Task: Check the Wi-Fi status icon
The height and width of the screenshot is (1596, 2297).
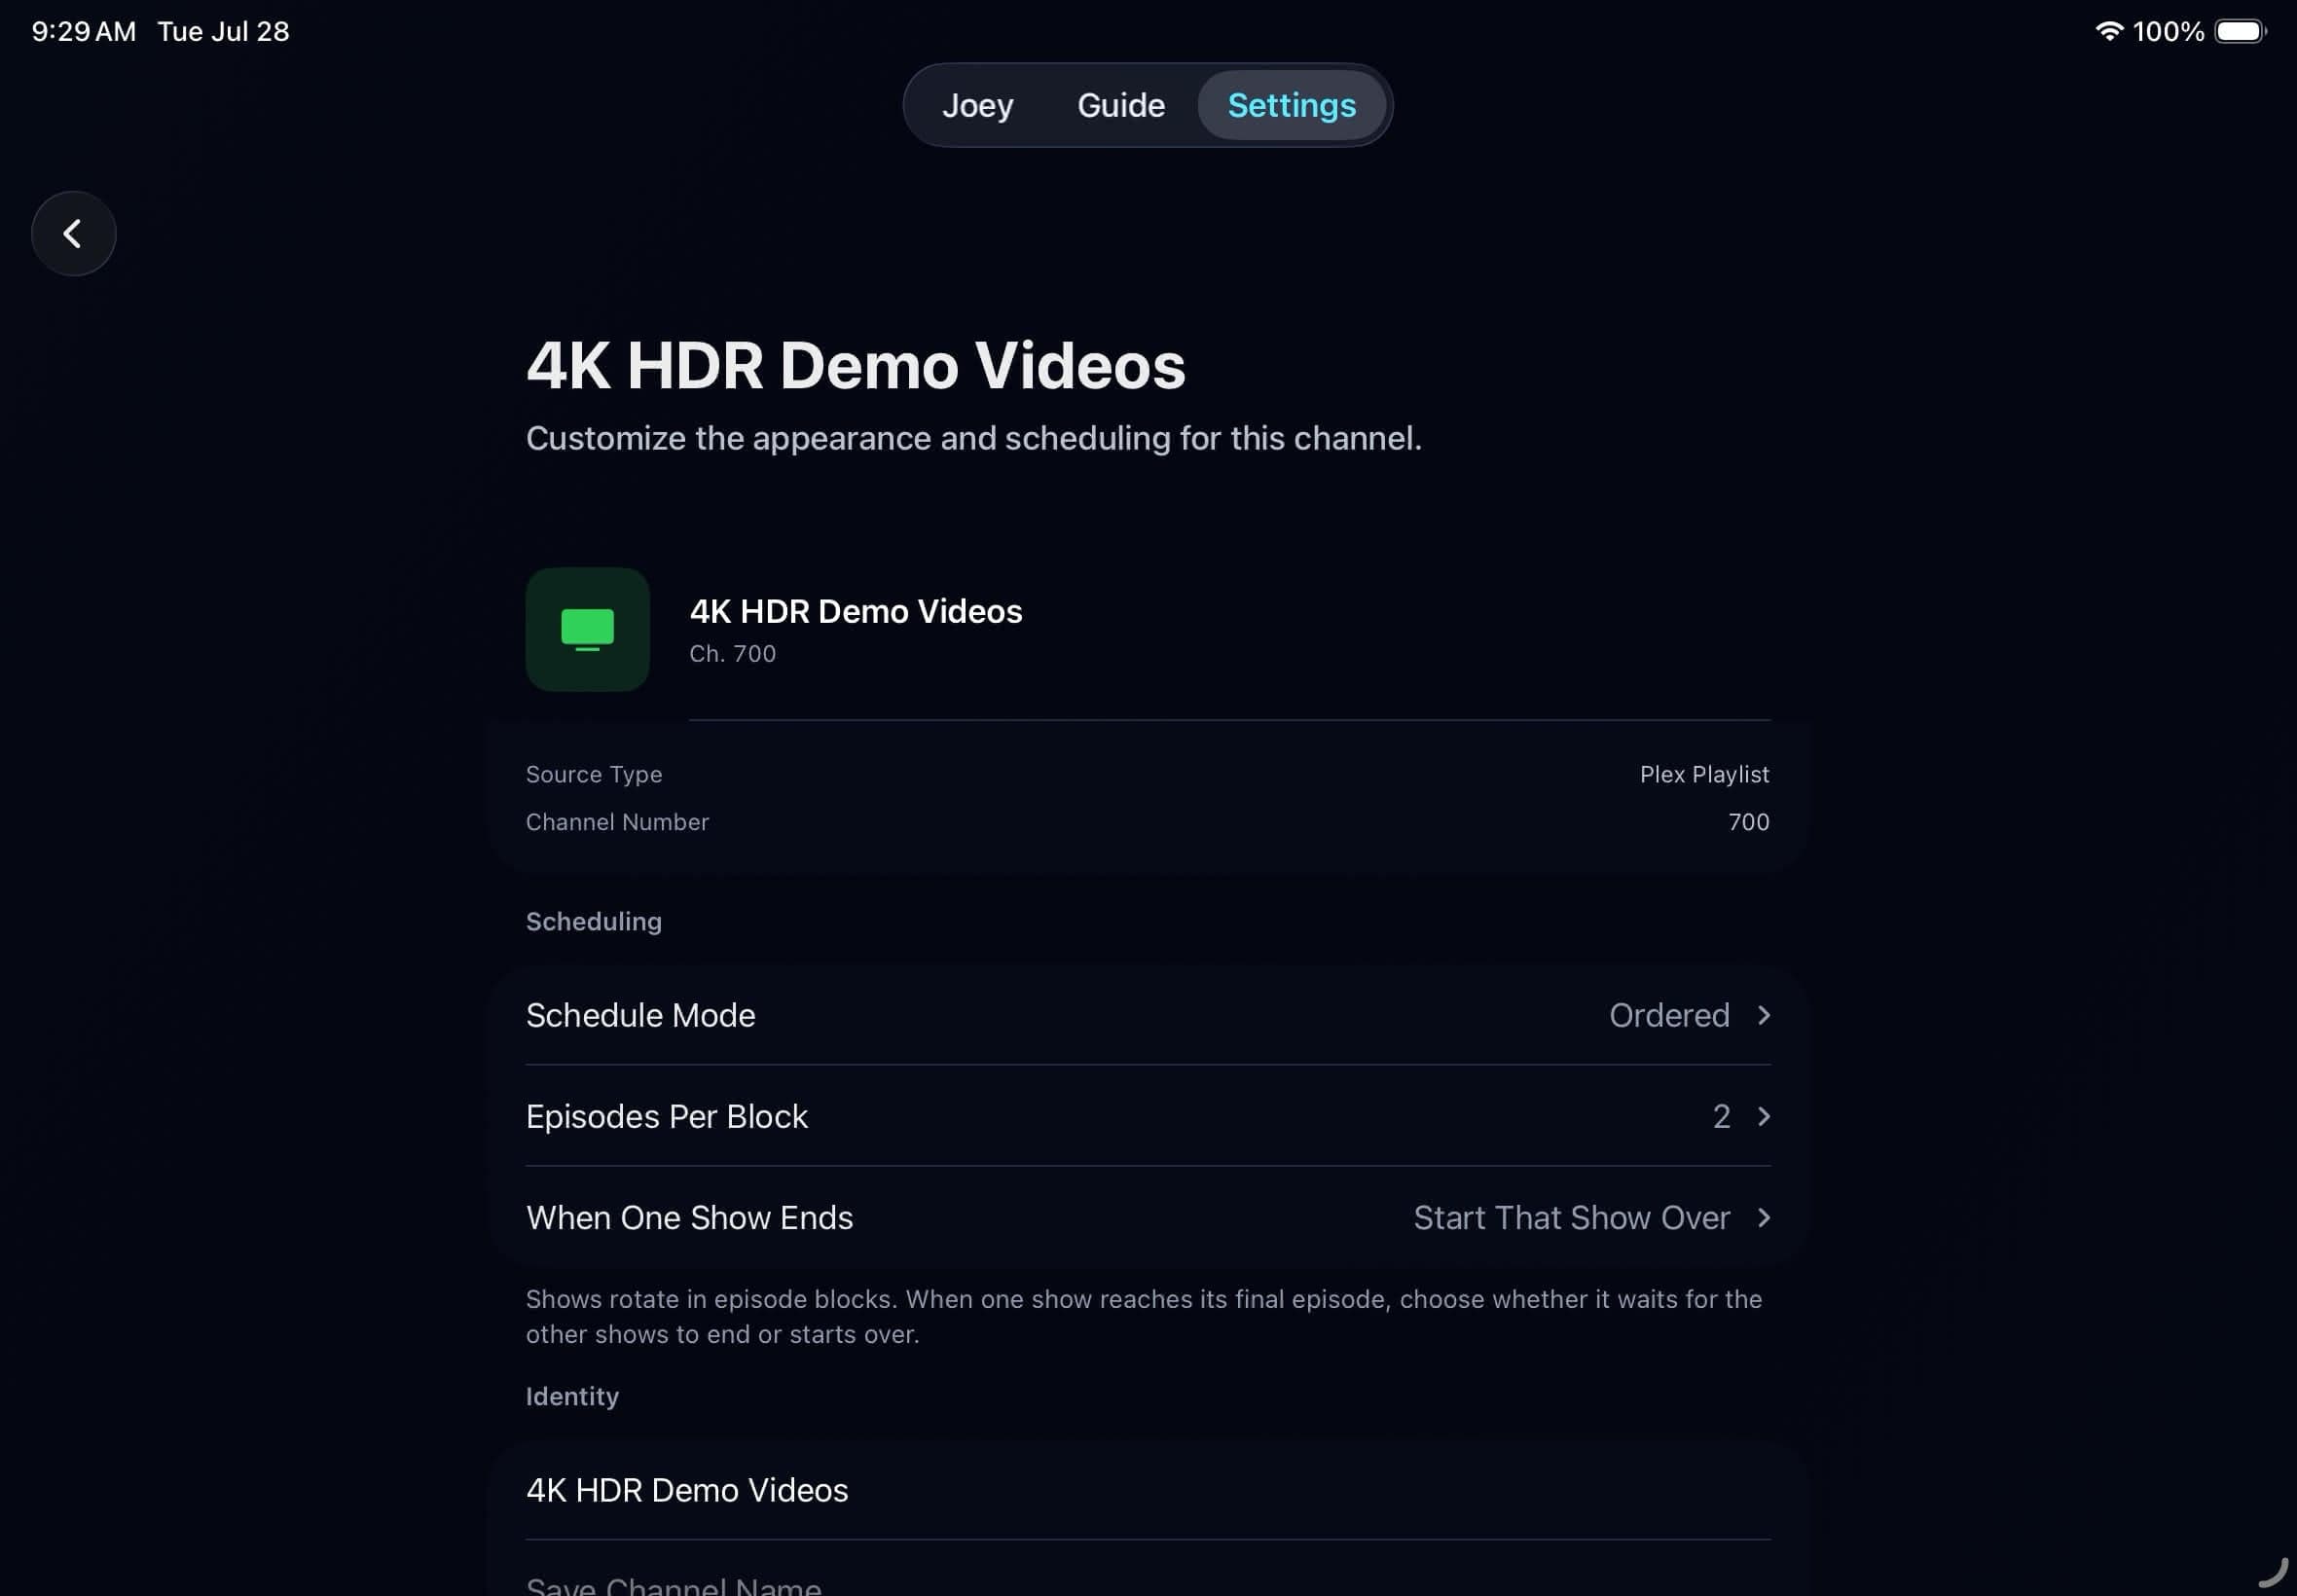Action: (2108, 31)
